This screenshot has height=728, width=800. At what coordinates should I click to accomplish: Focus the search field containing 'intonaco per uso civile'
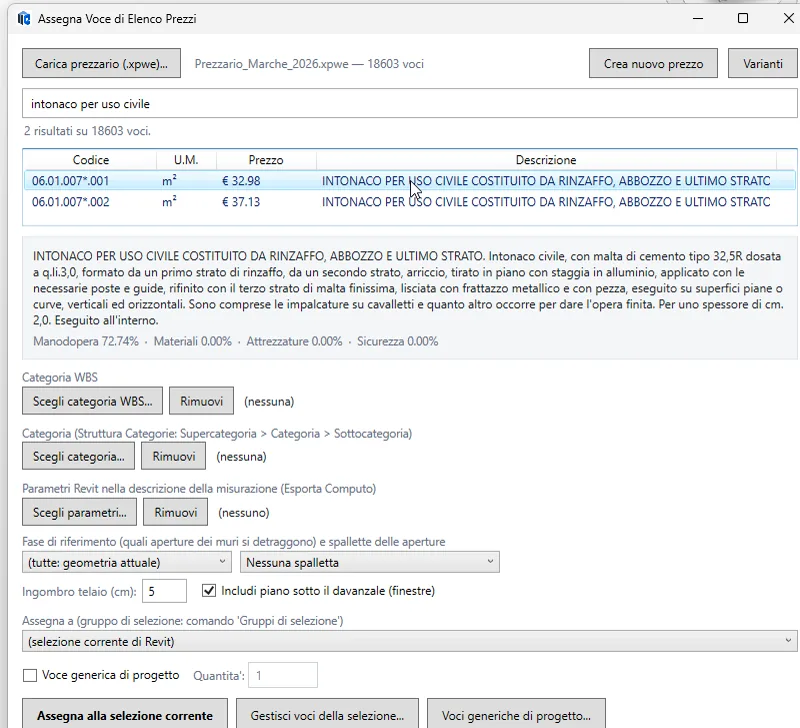410,104
